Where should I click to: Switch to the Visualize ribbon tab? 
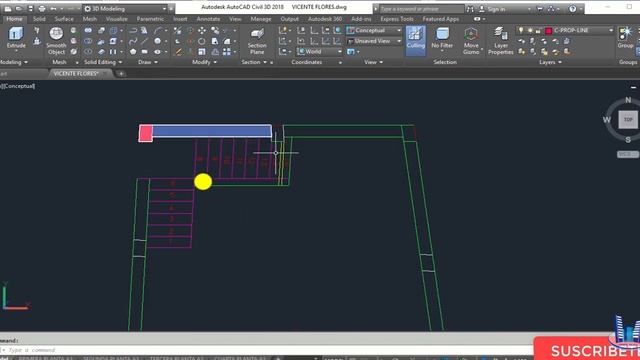[117, 19]
